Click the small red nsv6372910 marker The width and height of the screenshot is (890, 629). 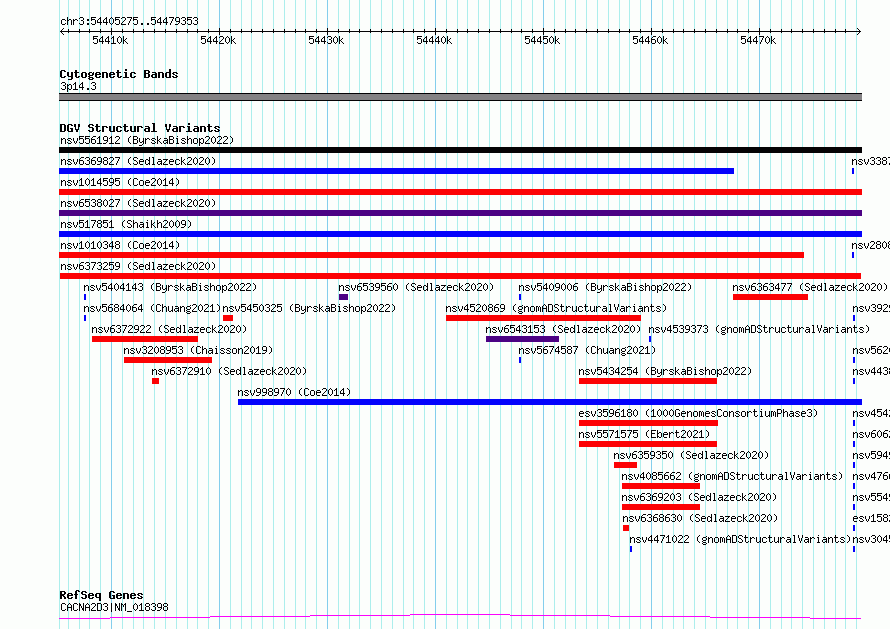[156, 381]
